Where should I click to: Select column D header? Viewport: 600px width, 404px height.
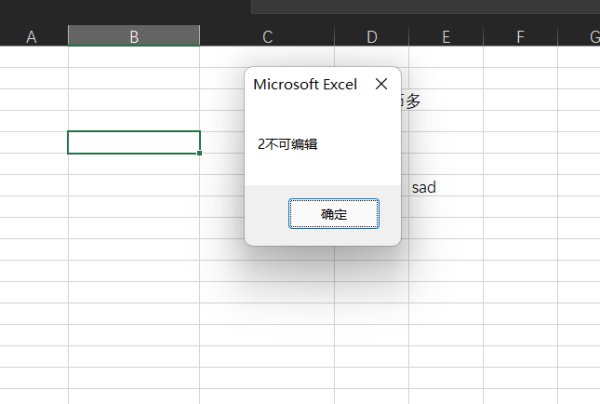[x=372, y=37]
